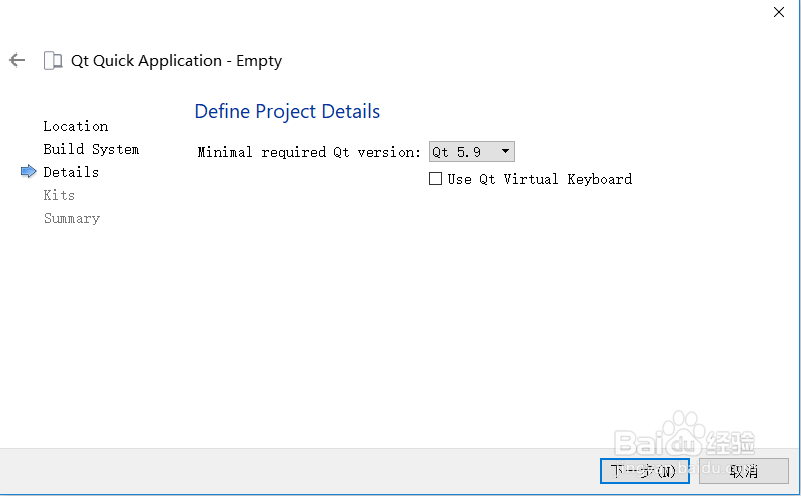Close the wizard dialog with the X
The image size is (801, 496).
click(x=779, y=12)
